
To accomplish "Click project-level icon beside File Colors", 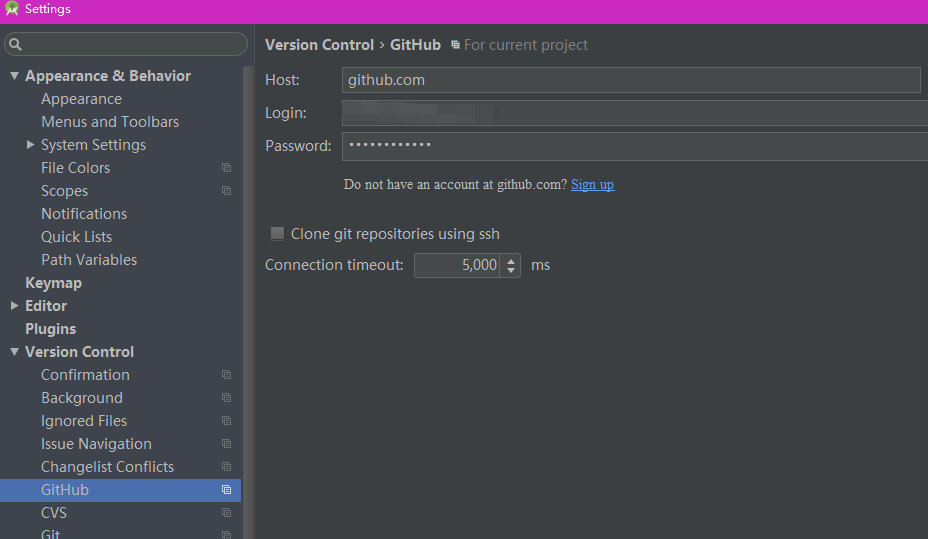I will [226, 168].
